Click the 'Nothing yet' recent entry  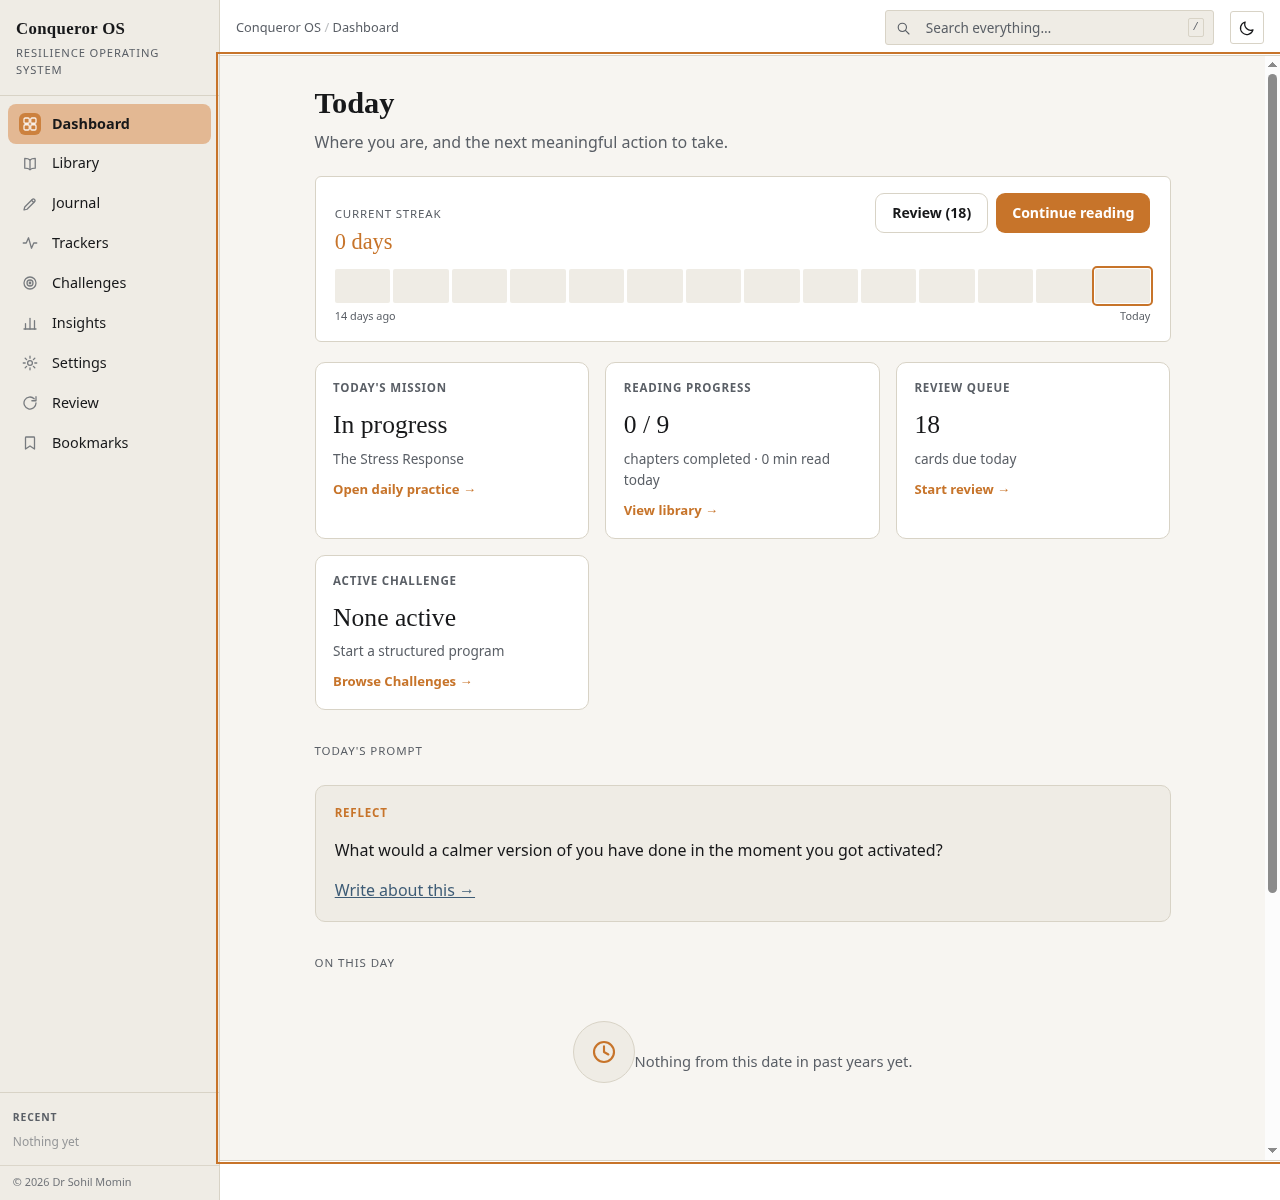tap(46, 1142)
